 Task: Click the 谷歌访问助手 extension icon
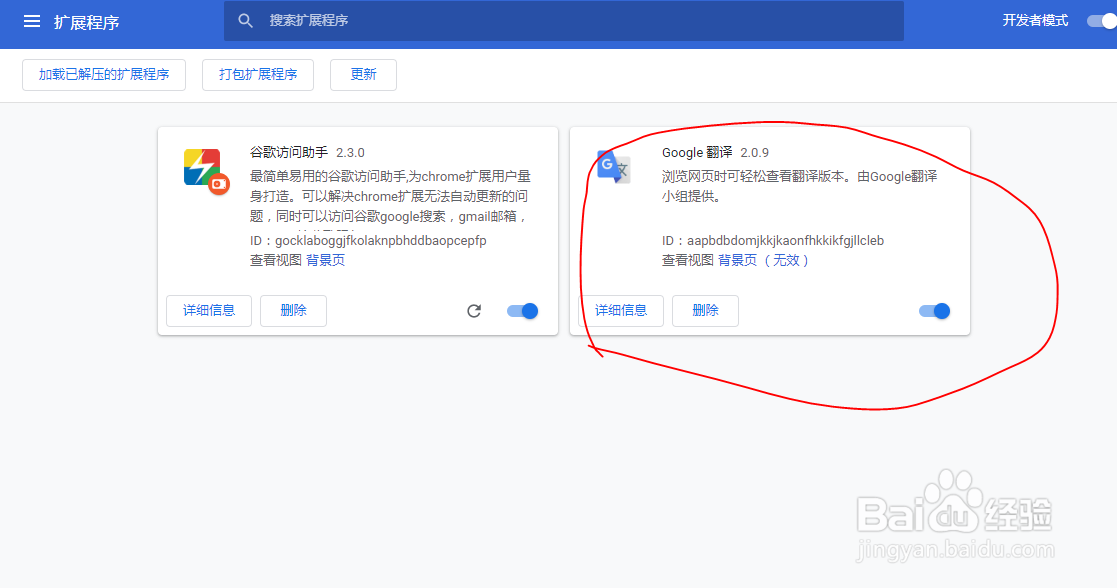(x=207, y=172)
